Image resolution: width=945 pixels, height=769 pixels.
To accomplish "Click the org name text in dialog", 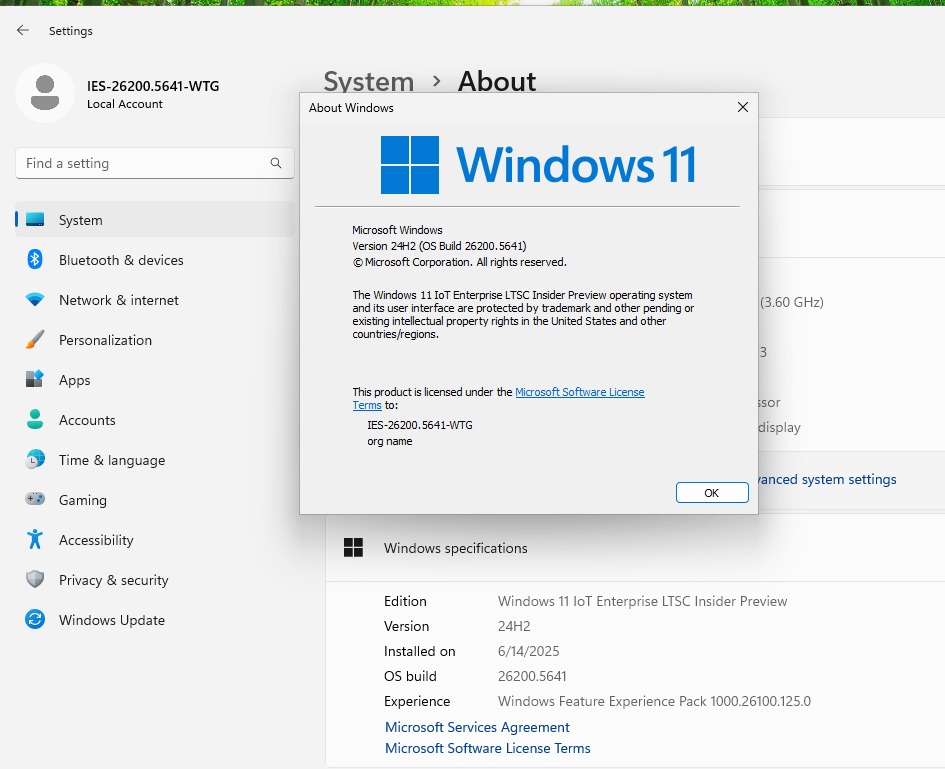I will pyautogui.click(x=390, y=441).
